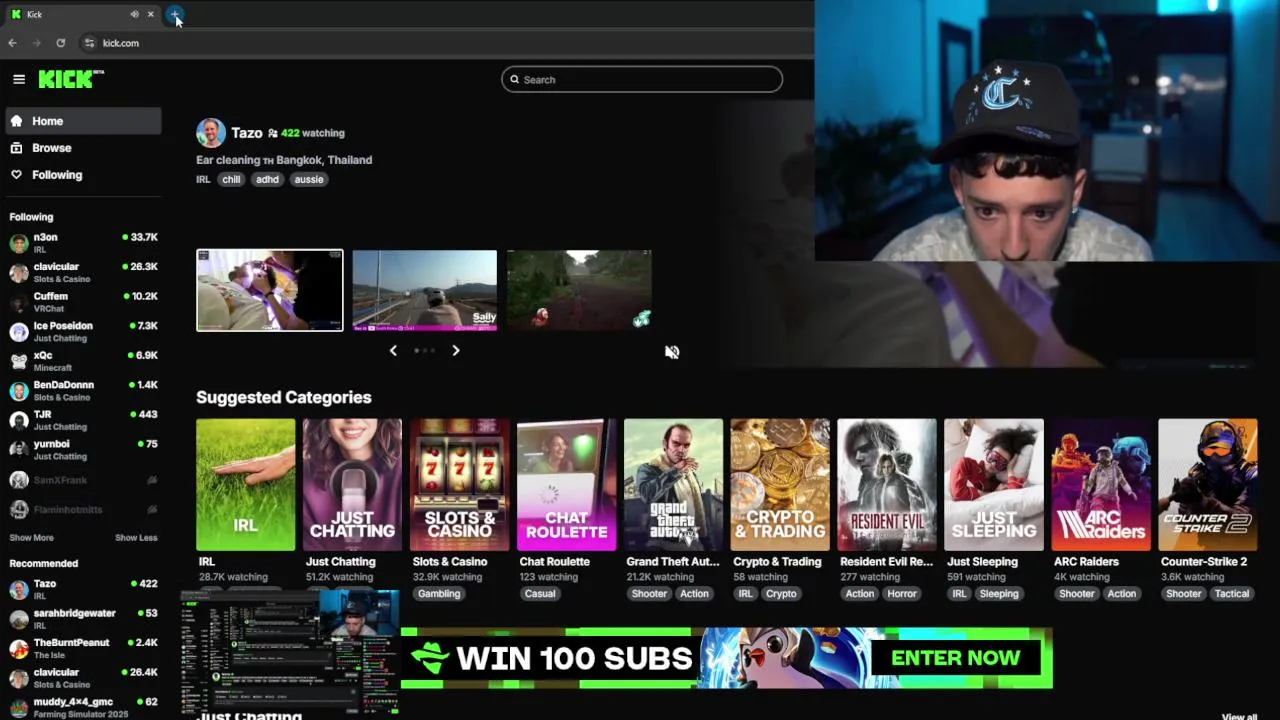Open the Grand Theft Auto category card
This screenshot has height=720, width=1280.
click(x=673, y=485)
